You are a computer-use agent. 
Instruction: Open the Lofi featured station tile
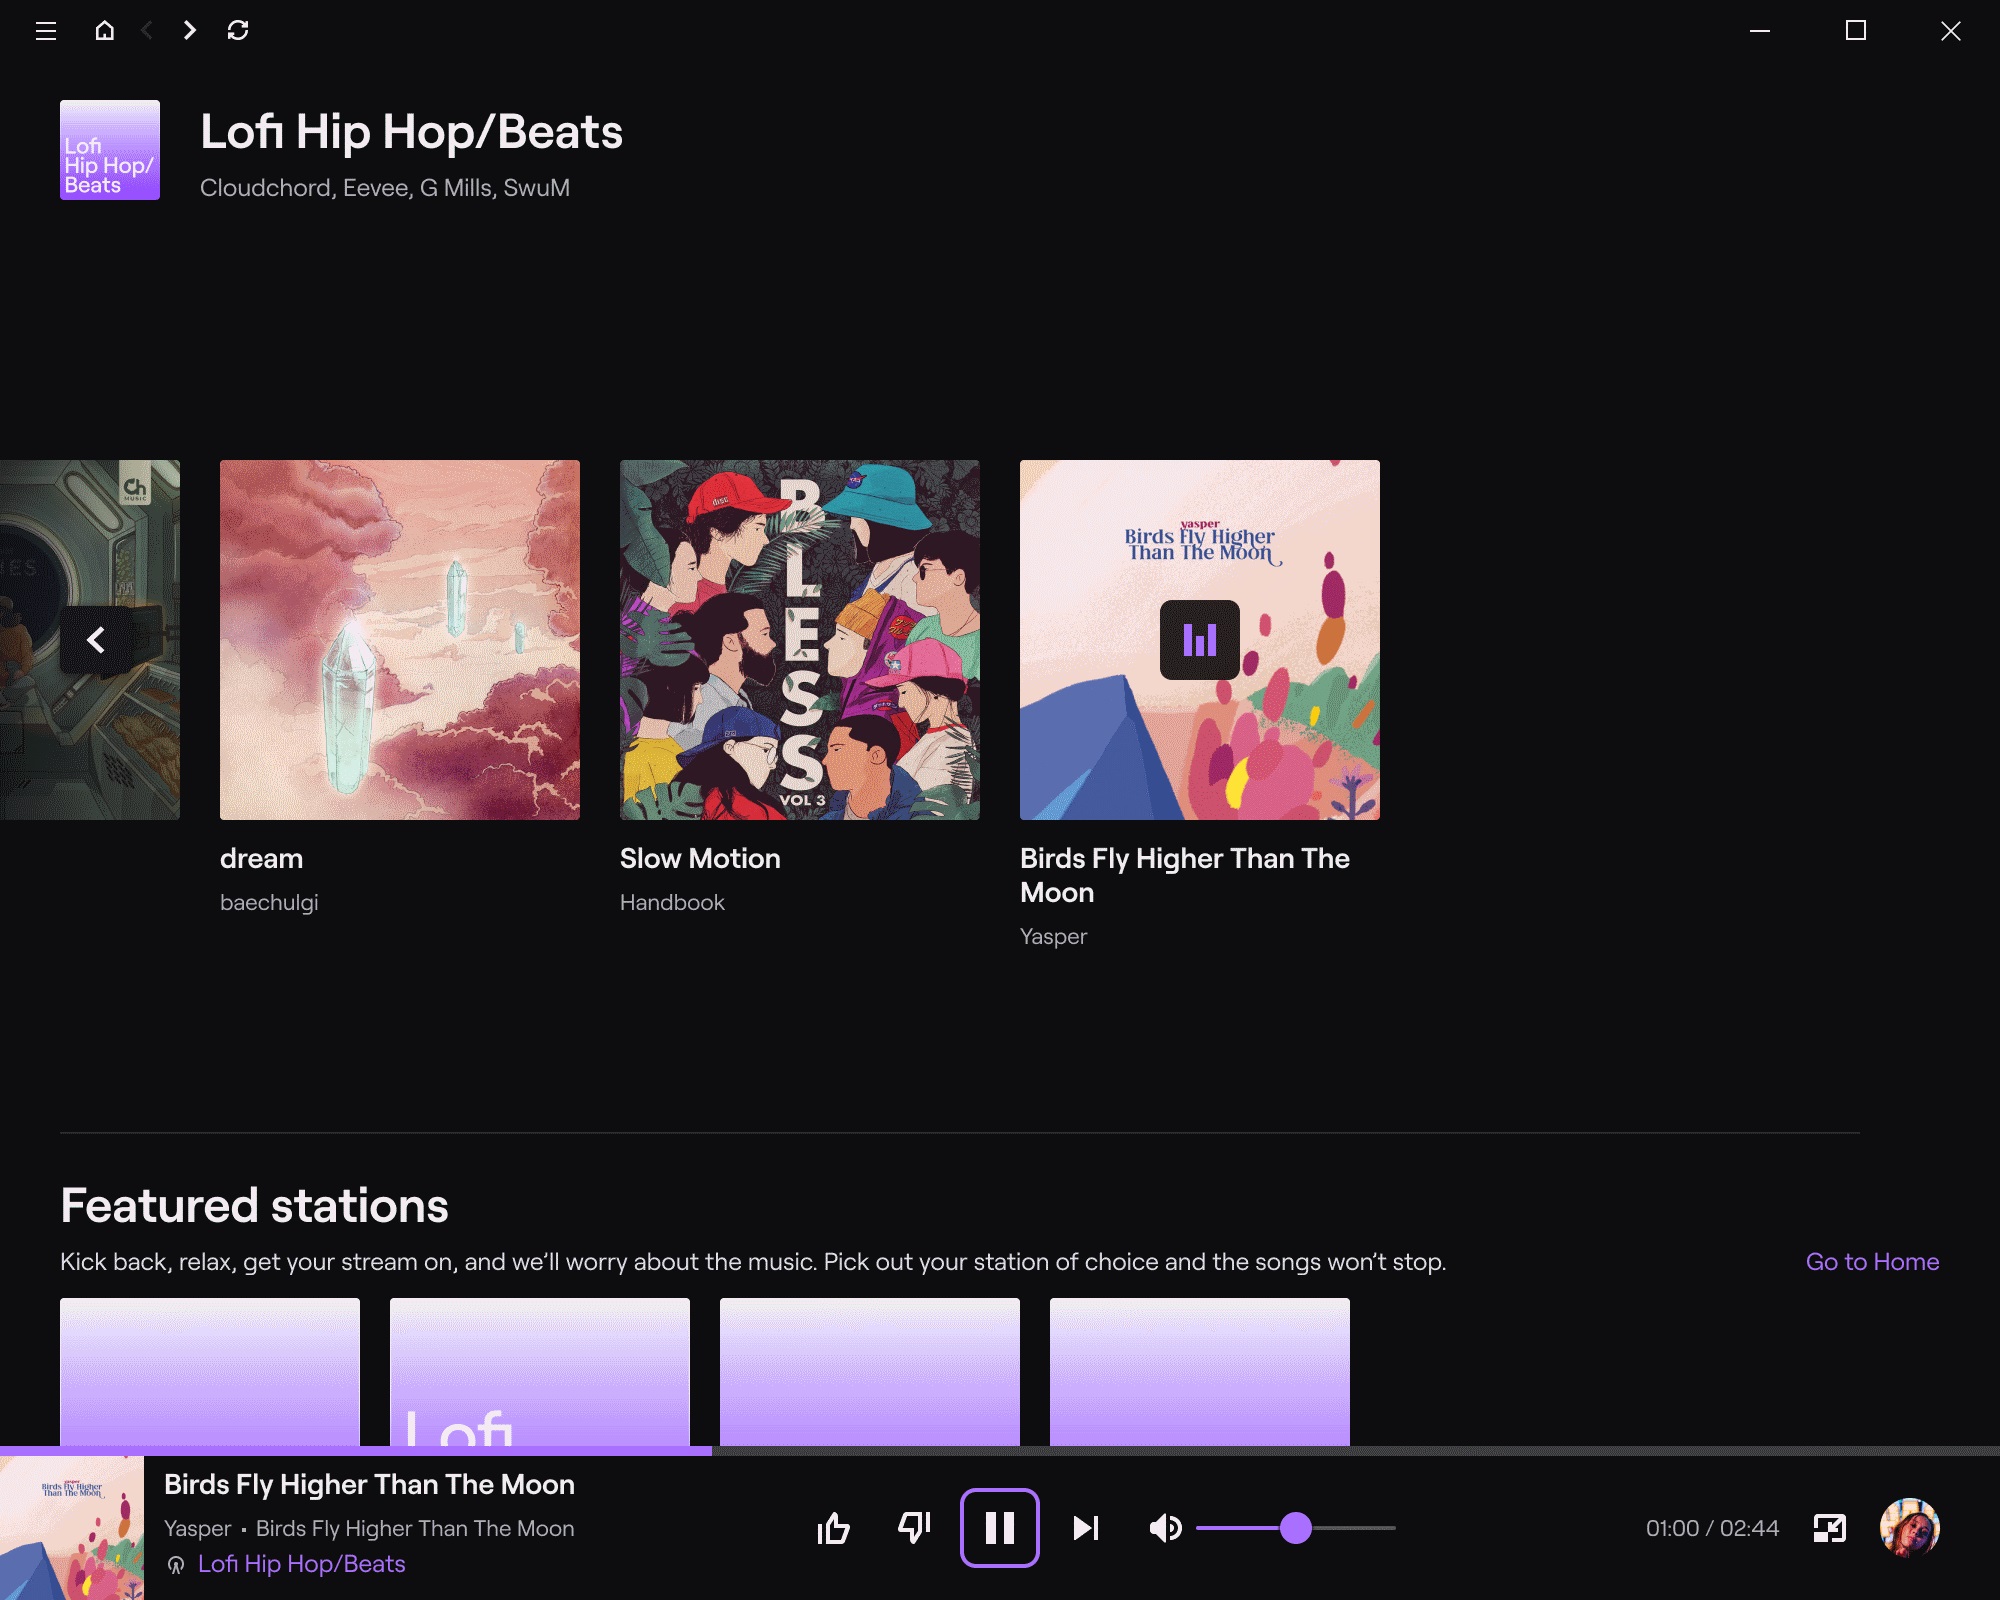[540, 1372]
